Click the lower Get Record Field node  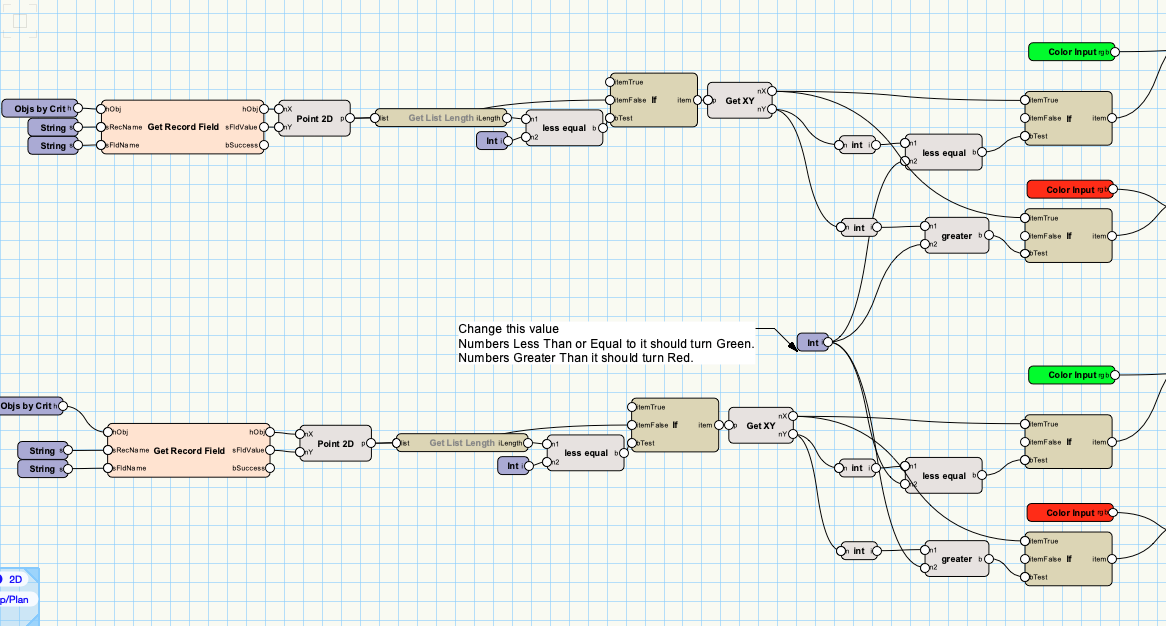point(188,451)
